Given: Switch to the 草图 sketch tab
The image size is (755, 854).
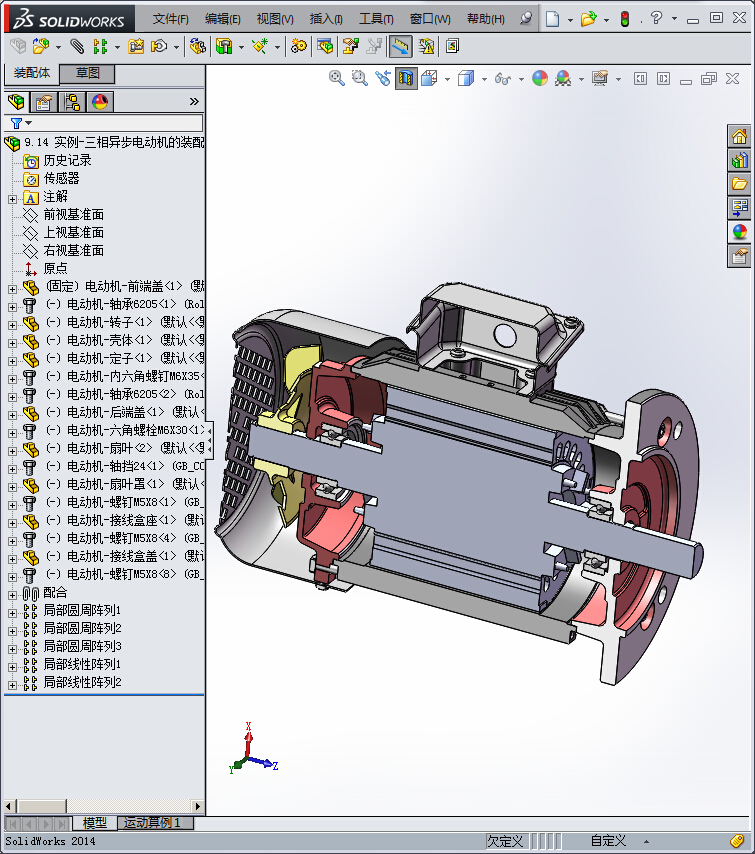Looking at the screenshot, I should point(88,73).
